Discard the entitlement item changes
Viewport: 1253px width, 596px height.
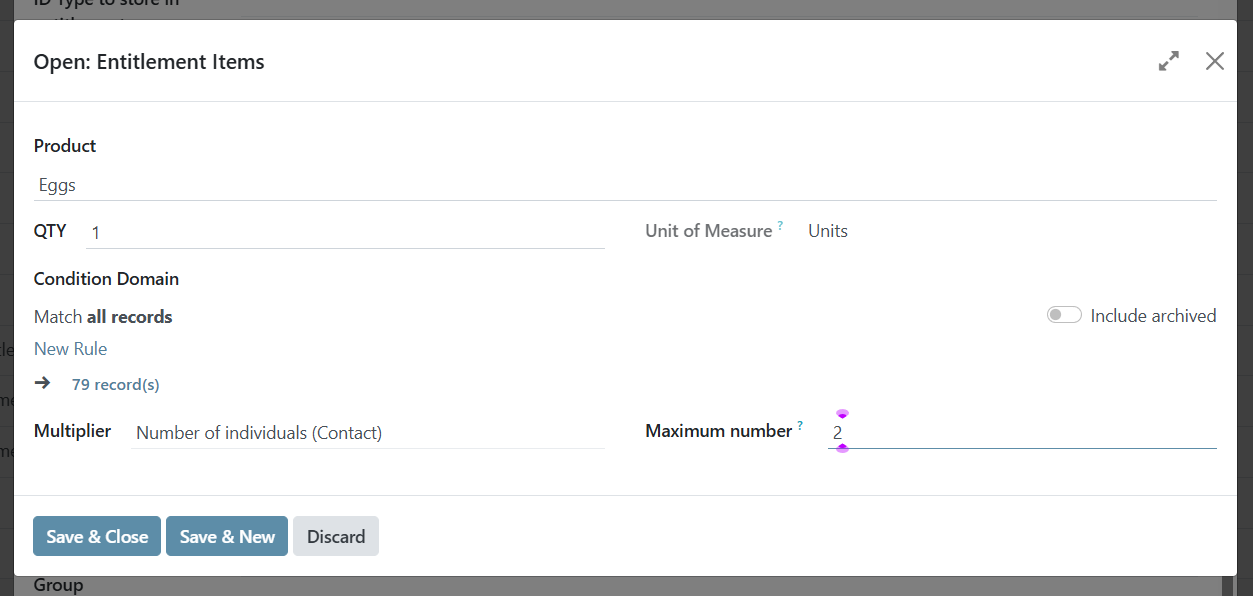[335, 536]
